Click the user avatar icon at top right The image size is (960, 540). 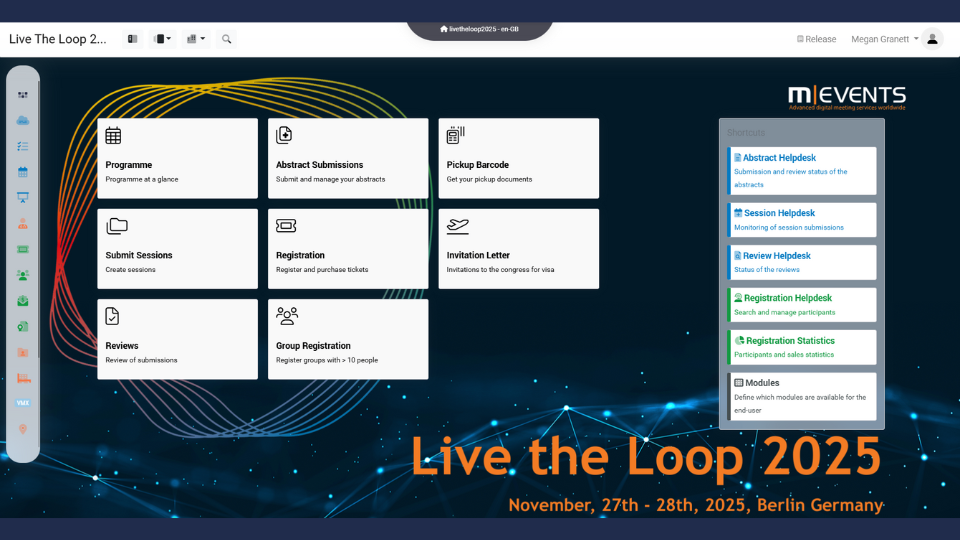point(932,39)
